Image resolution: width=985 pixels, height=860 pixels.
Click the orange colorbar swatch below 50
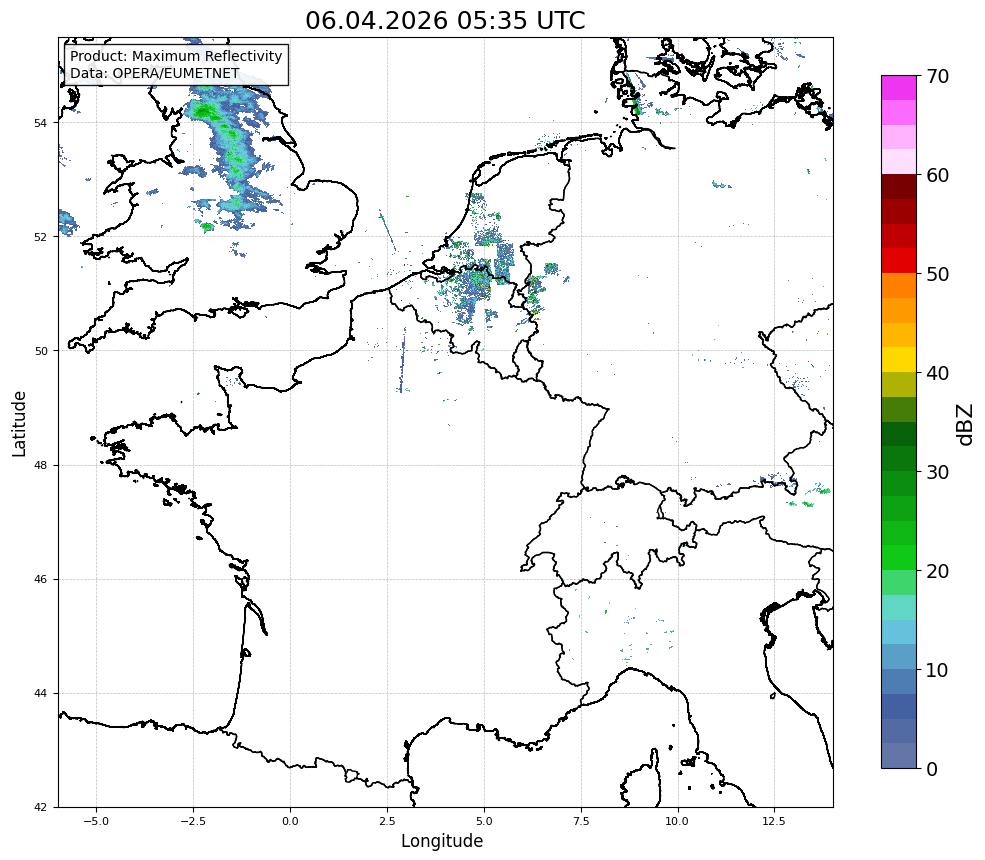pyautogui.click(x=899, y=286)
